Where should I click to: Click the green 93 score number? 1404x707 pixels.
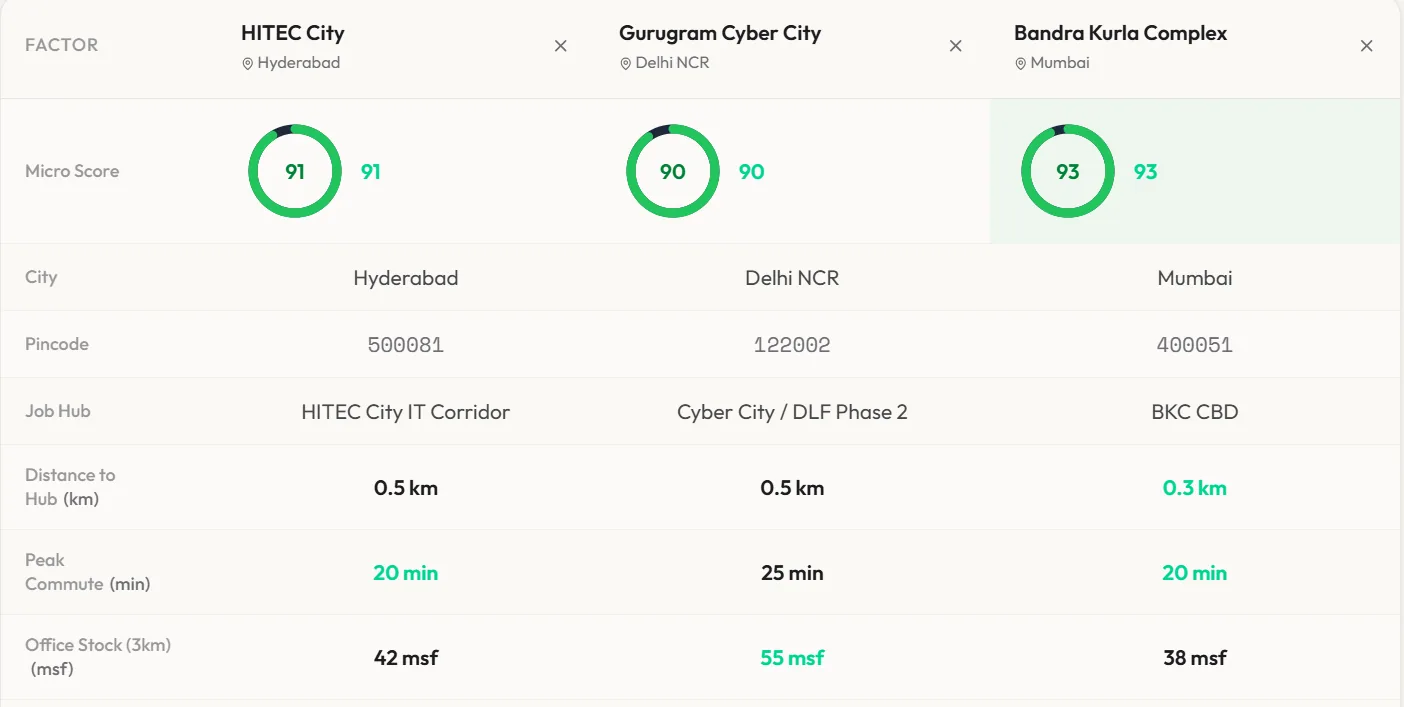tap(1145, 172)
